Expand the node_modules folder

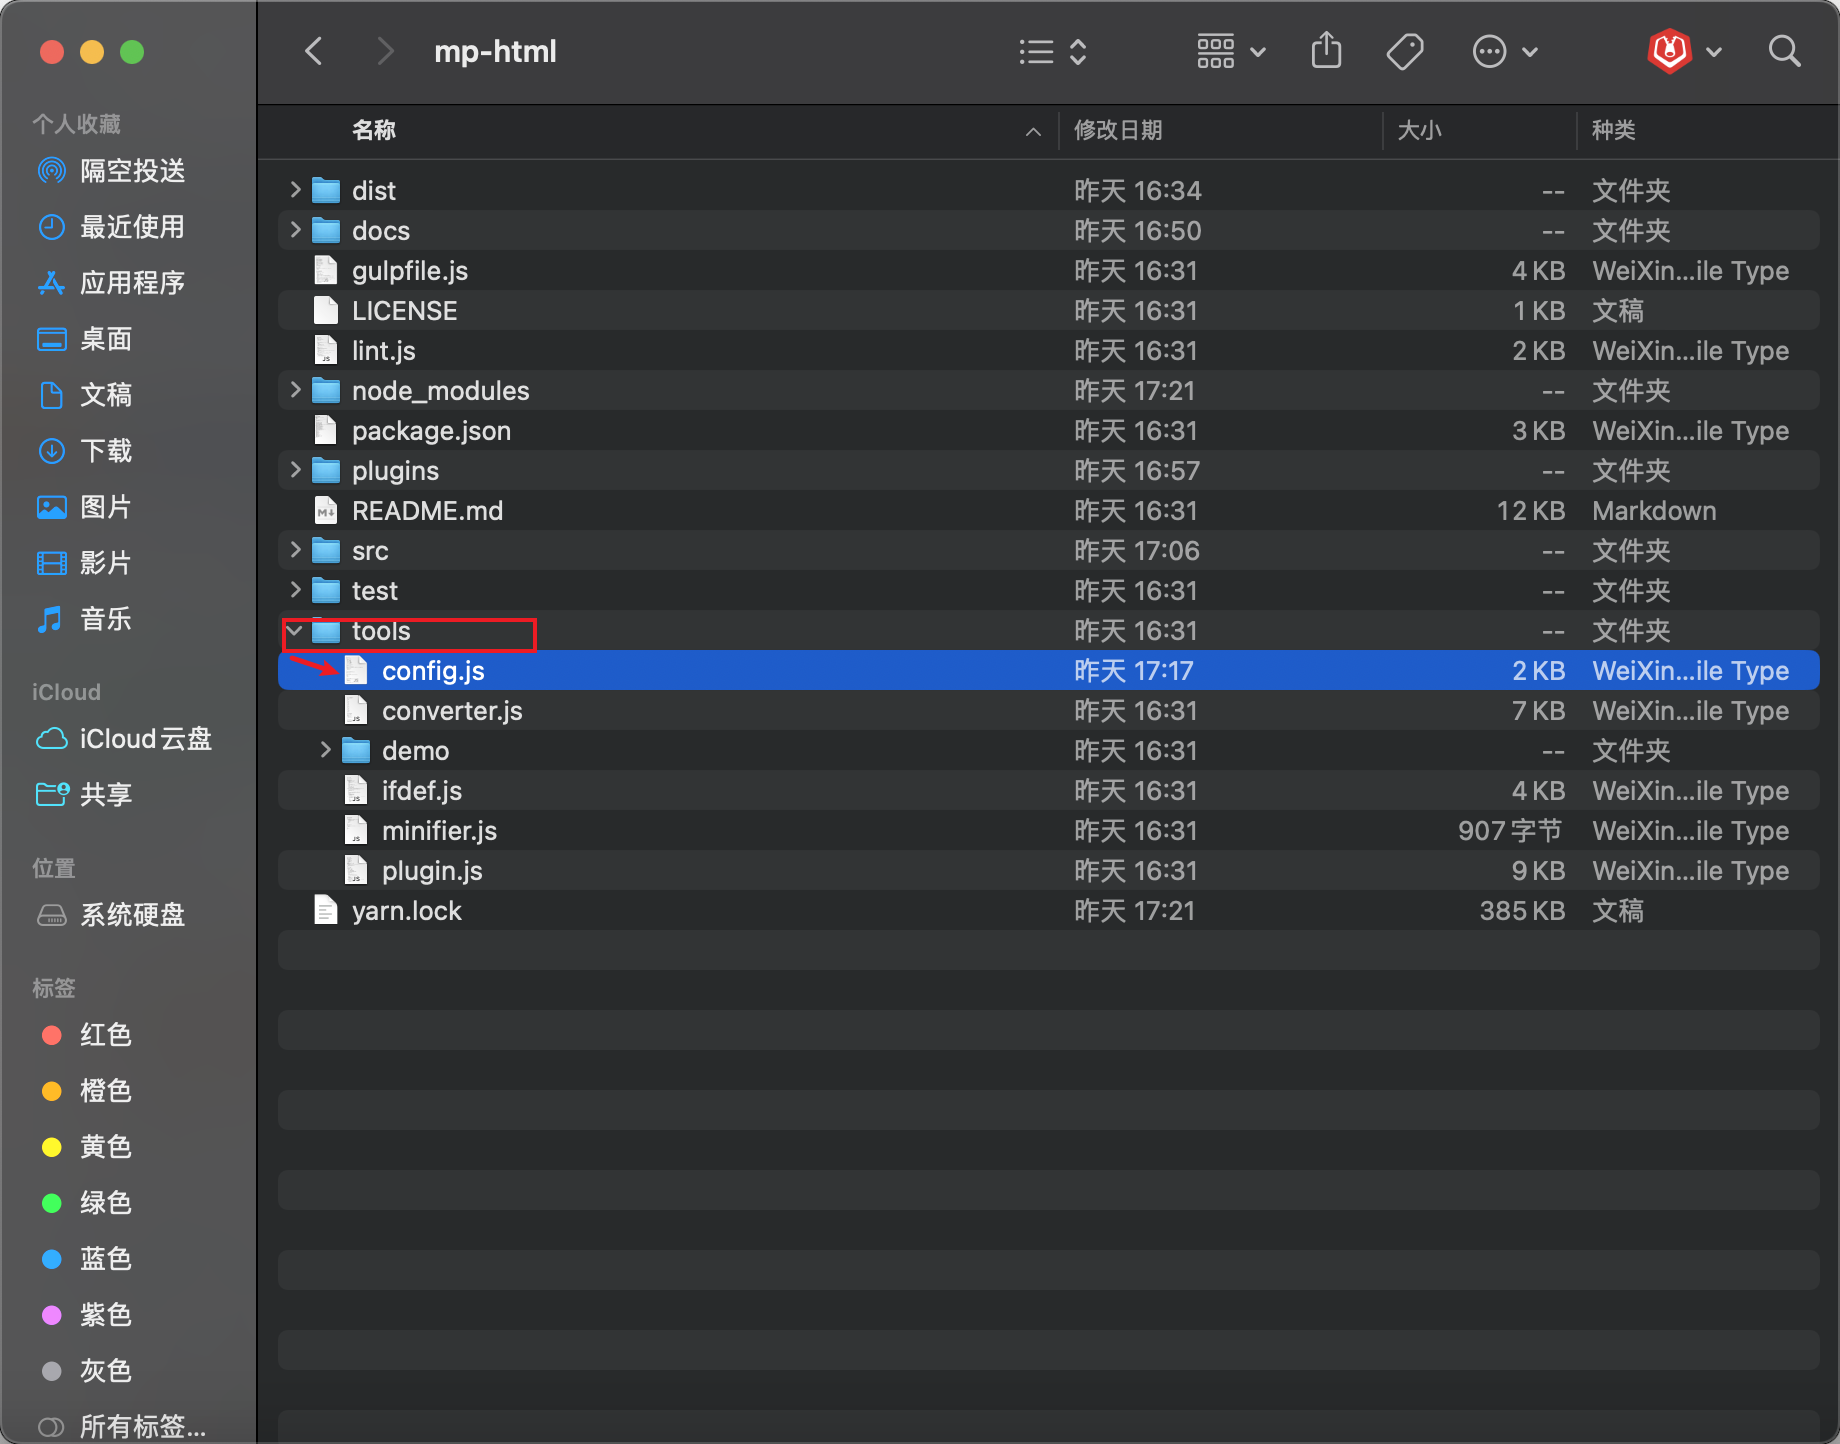[295, 389]
